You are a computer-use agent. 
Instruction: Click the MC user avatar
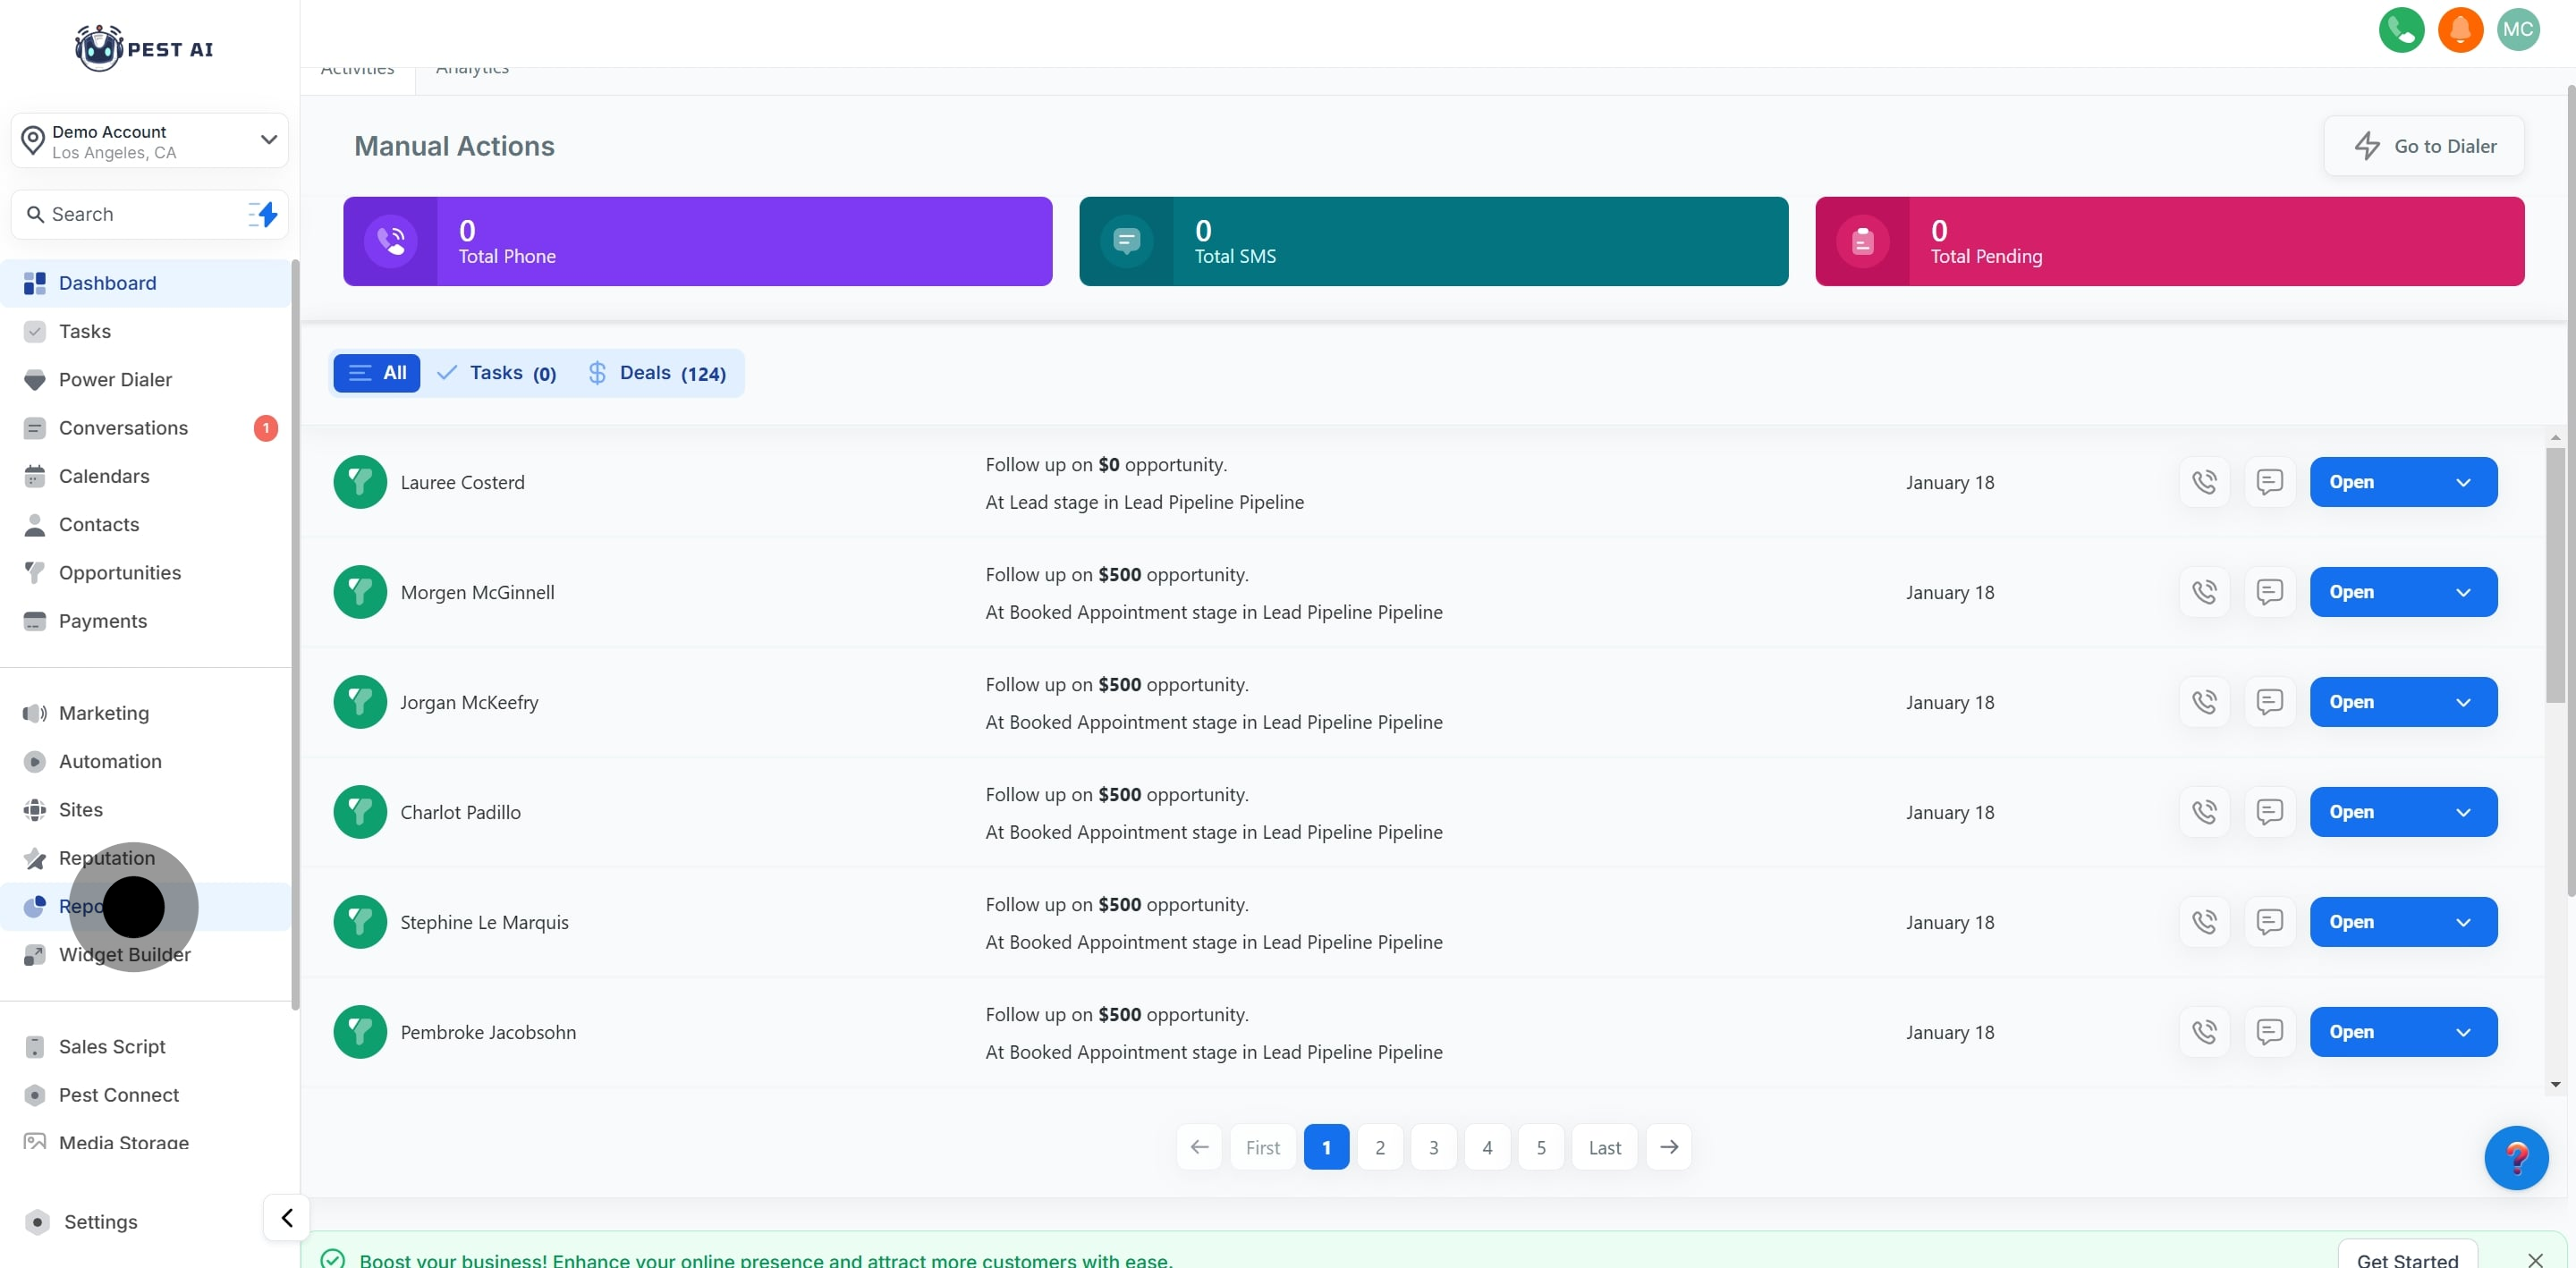pyautogui.click(x=2517, y=29)
